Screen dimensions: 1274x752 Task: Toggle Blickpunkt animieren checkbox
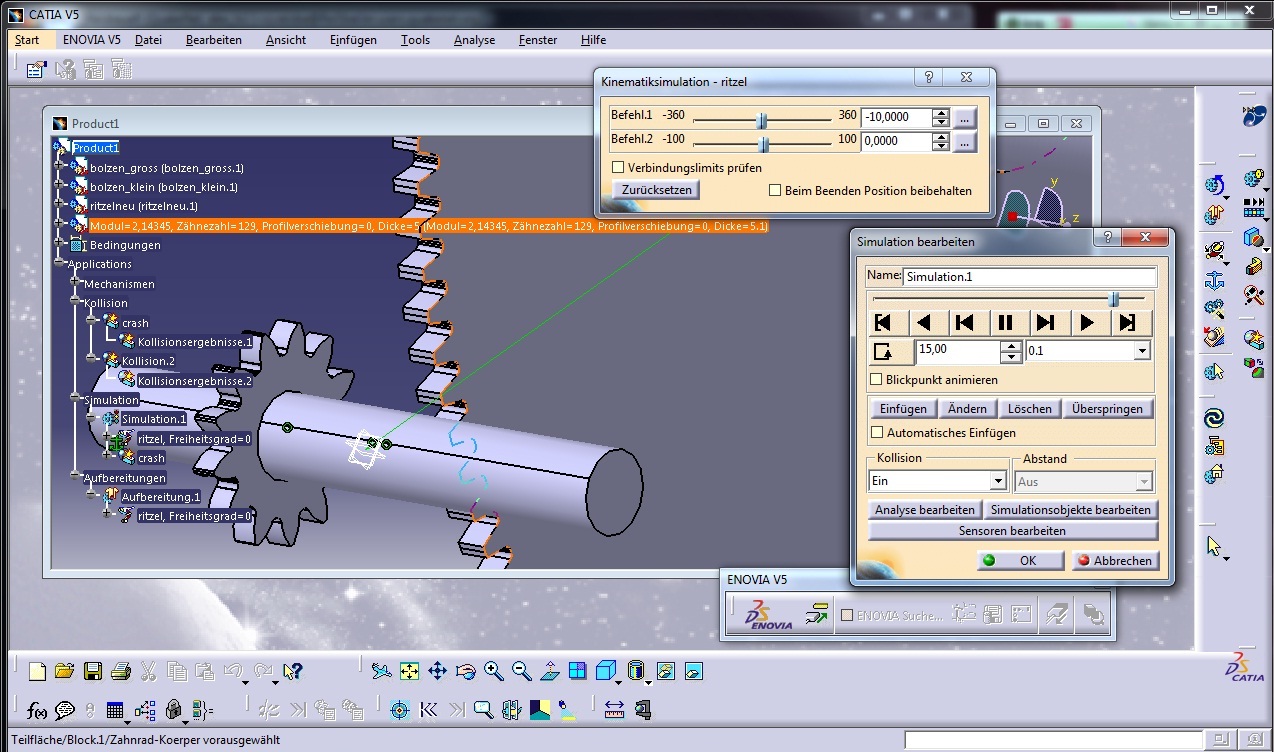876,380
